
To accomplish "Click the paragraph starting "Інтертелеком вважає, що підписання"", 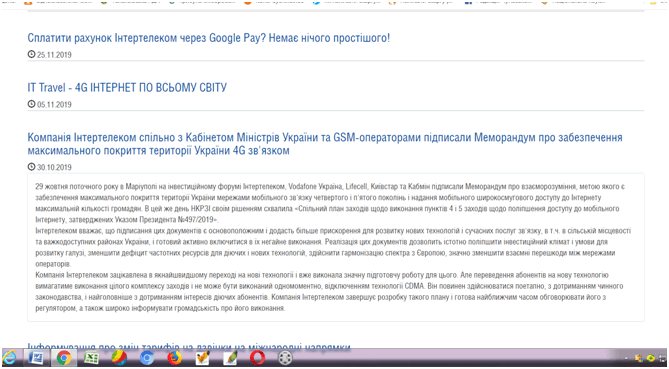I will point(333,247).
